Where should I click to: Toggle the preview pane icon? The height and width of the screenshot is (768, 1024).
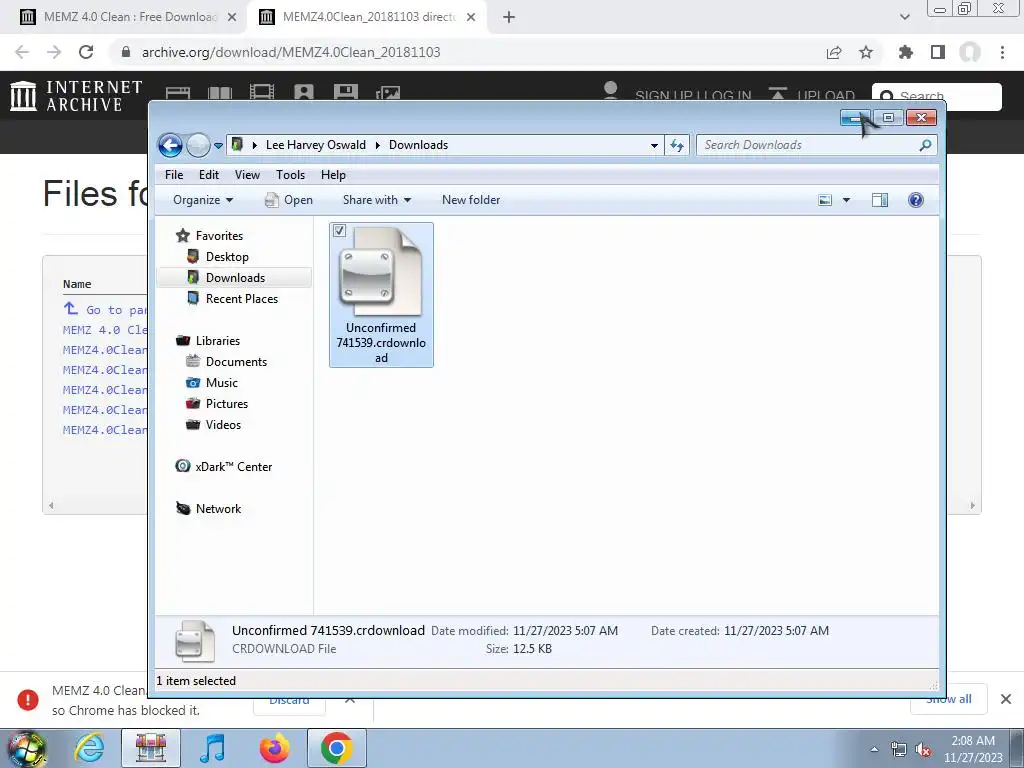[x=880, y=200]
